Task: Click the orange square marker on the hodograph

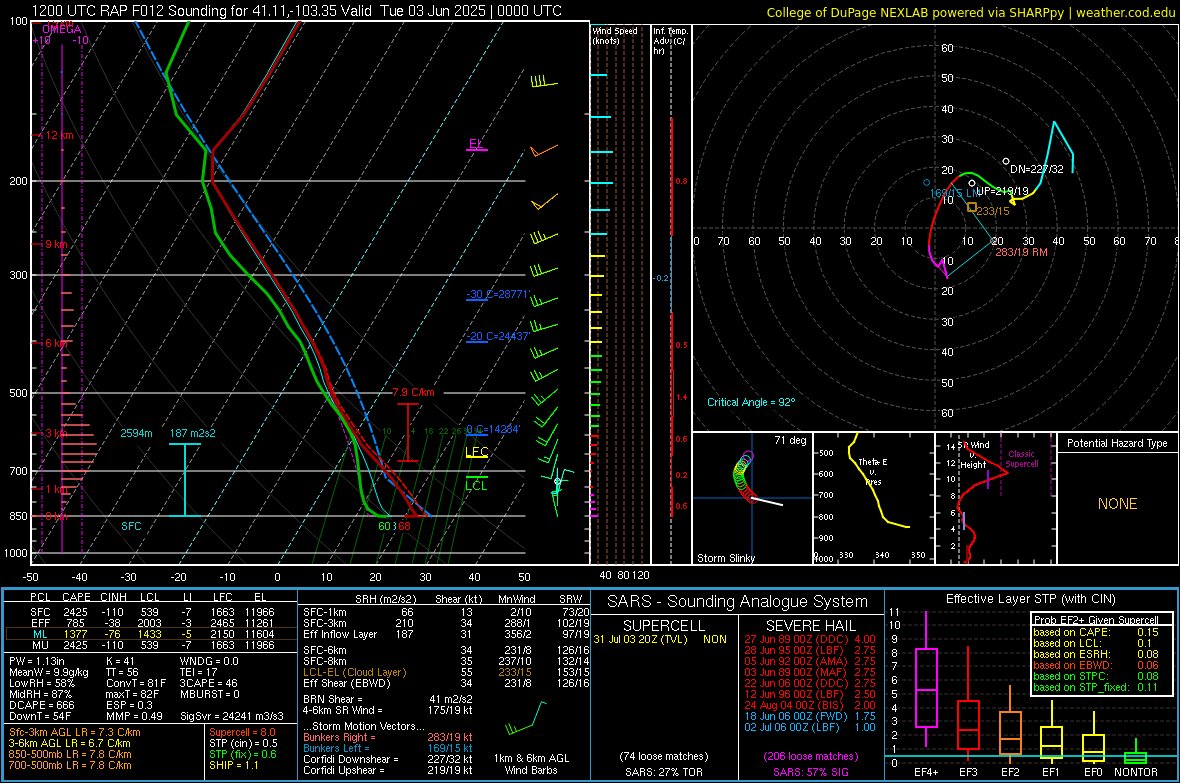Action: (x=972, y=207)
